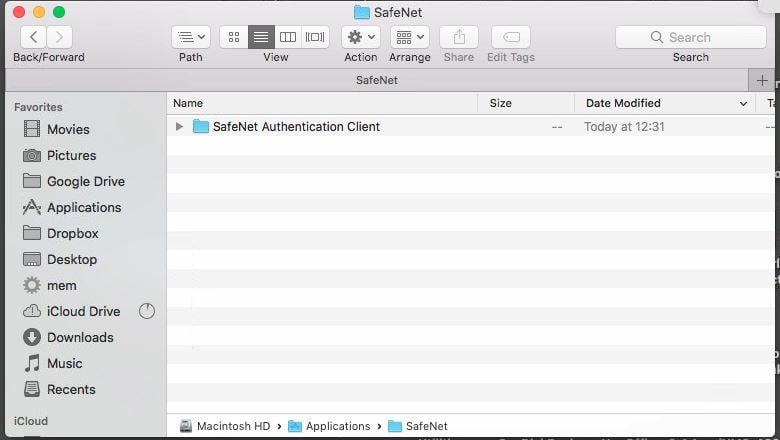Go to Macintosh HD in path bar
780x440 pixels.
pos(225,426)
